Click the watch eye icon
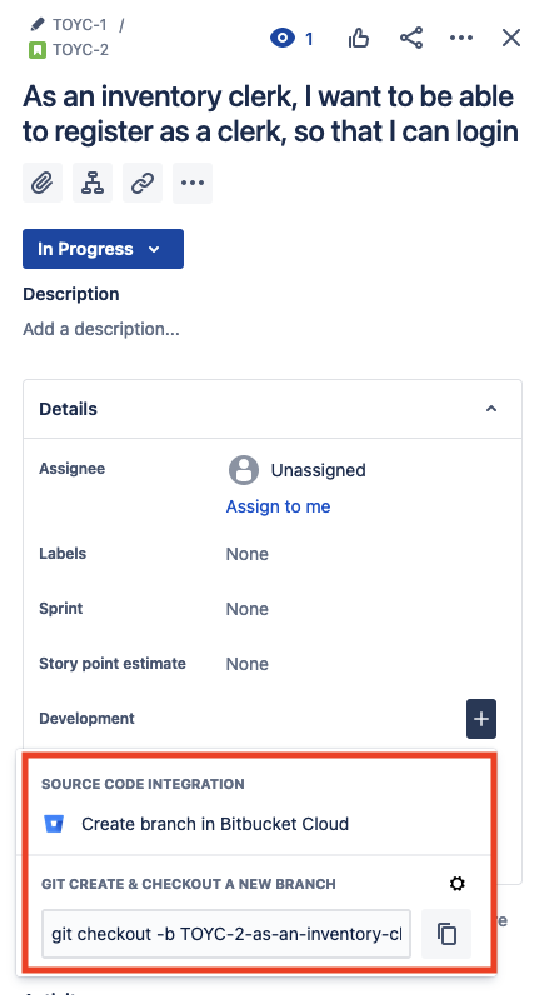Viewport: 543px width, 995px height. click(x=282, y=39)
